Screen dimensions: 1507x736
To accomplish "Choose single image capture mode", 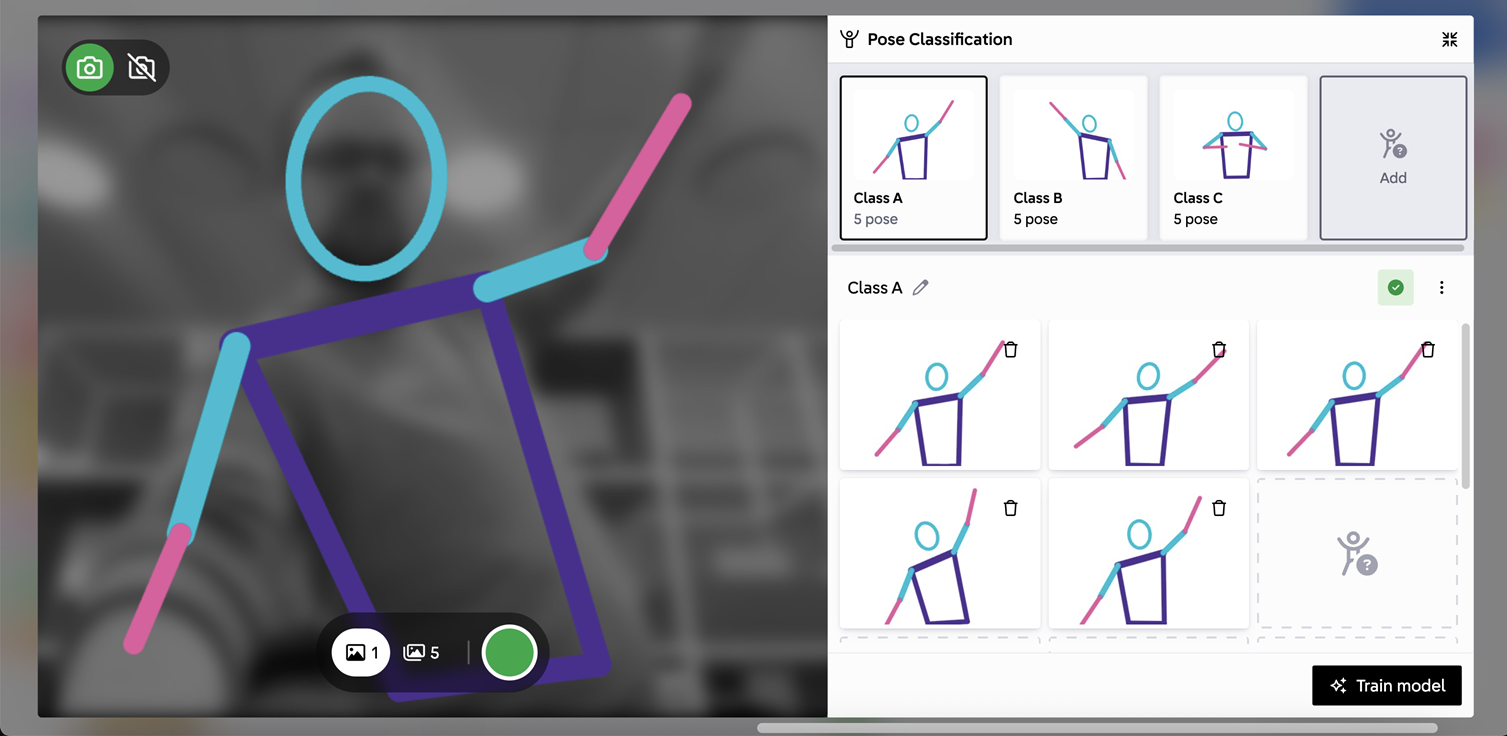I will coord(361,653).
